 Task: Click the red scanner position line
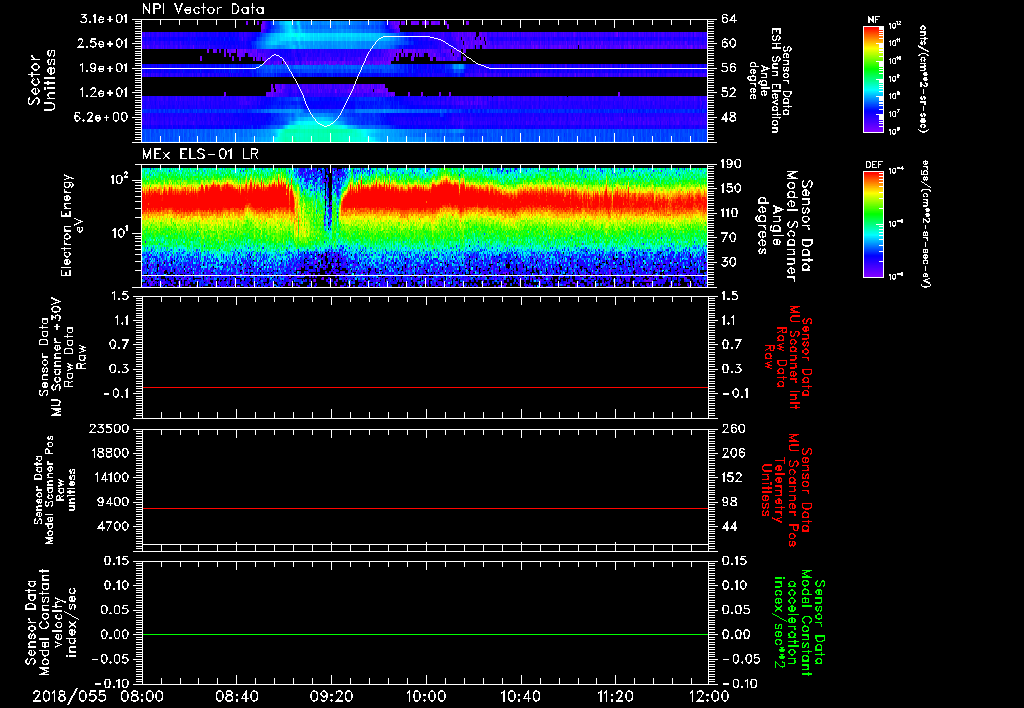pyautogui.click(x=425, y=509)
